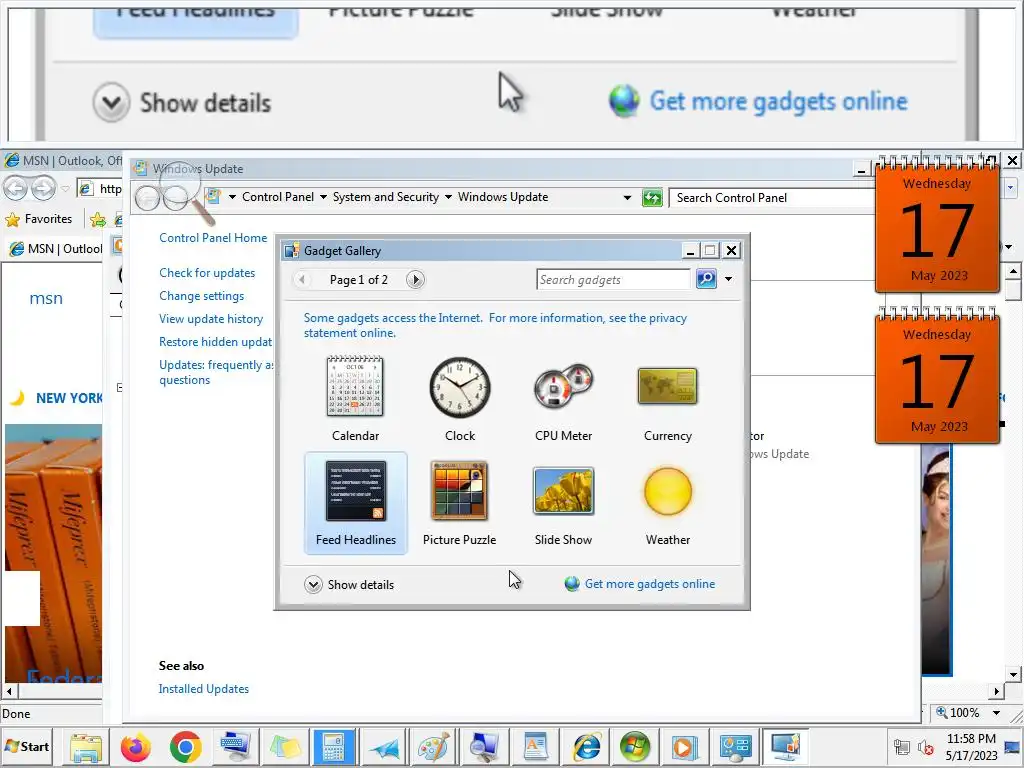Click Control Panel Home link
This screenshot has height=768, width=1024.
[213, 238]
